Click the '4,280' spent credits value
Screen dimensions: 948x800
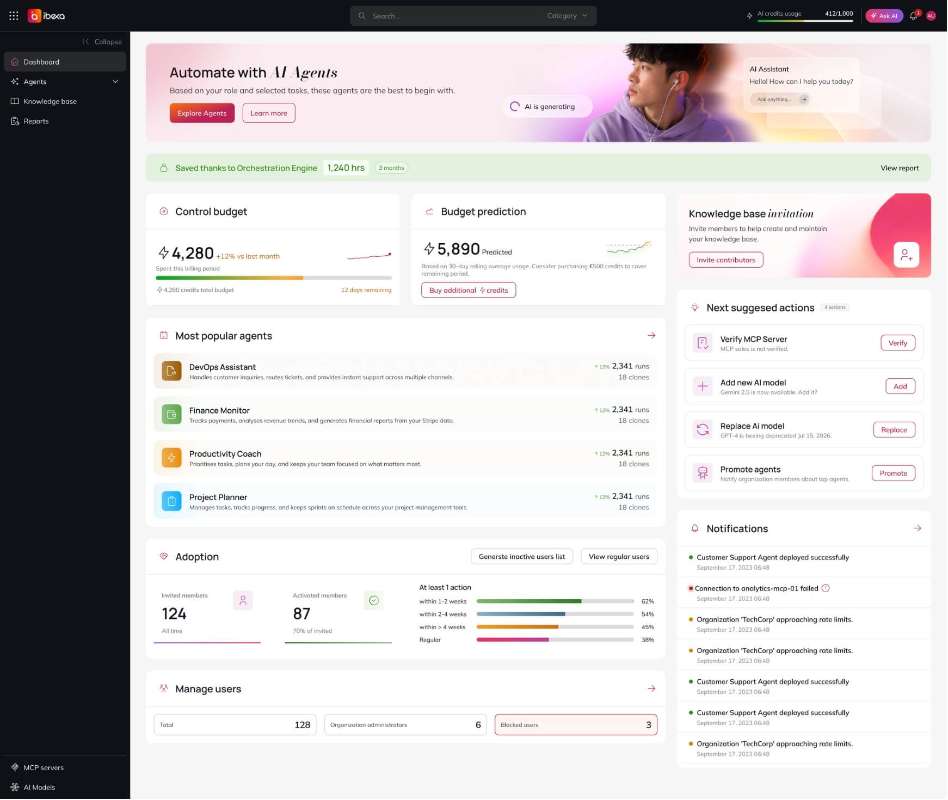click(193, 253)
